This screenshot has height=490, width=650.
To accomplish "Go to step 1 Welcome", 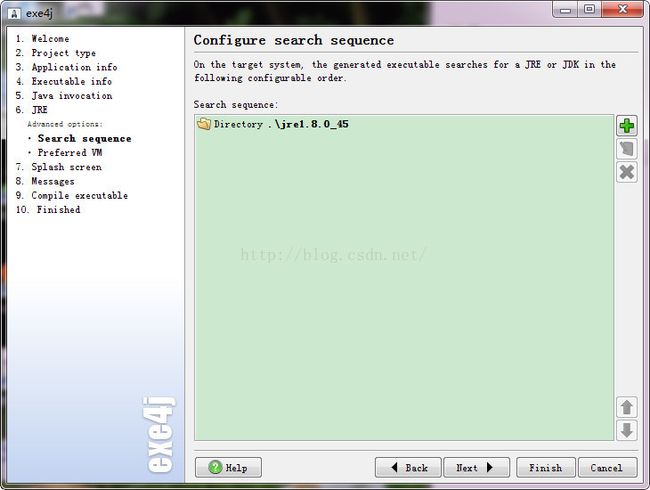I will (x=42, y=39).
